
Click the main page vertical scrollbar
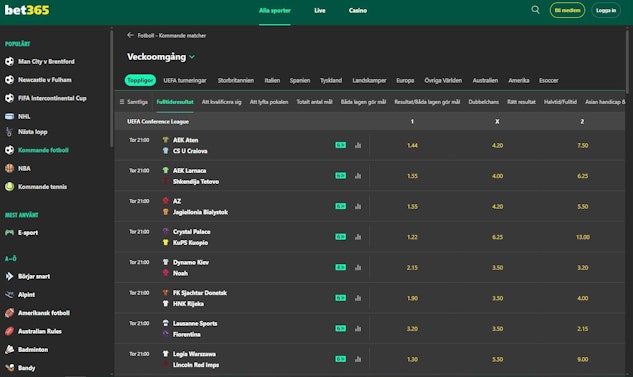click(627, 61)
